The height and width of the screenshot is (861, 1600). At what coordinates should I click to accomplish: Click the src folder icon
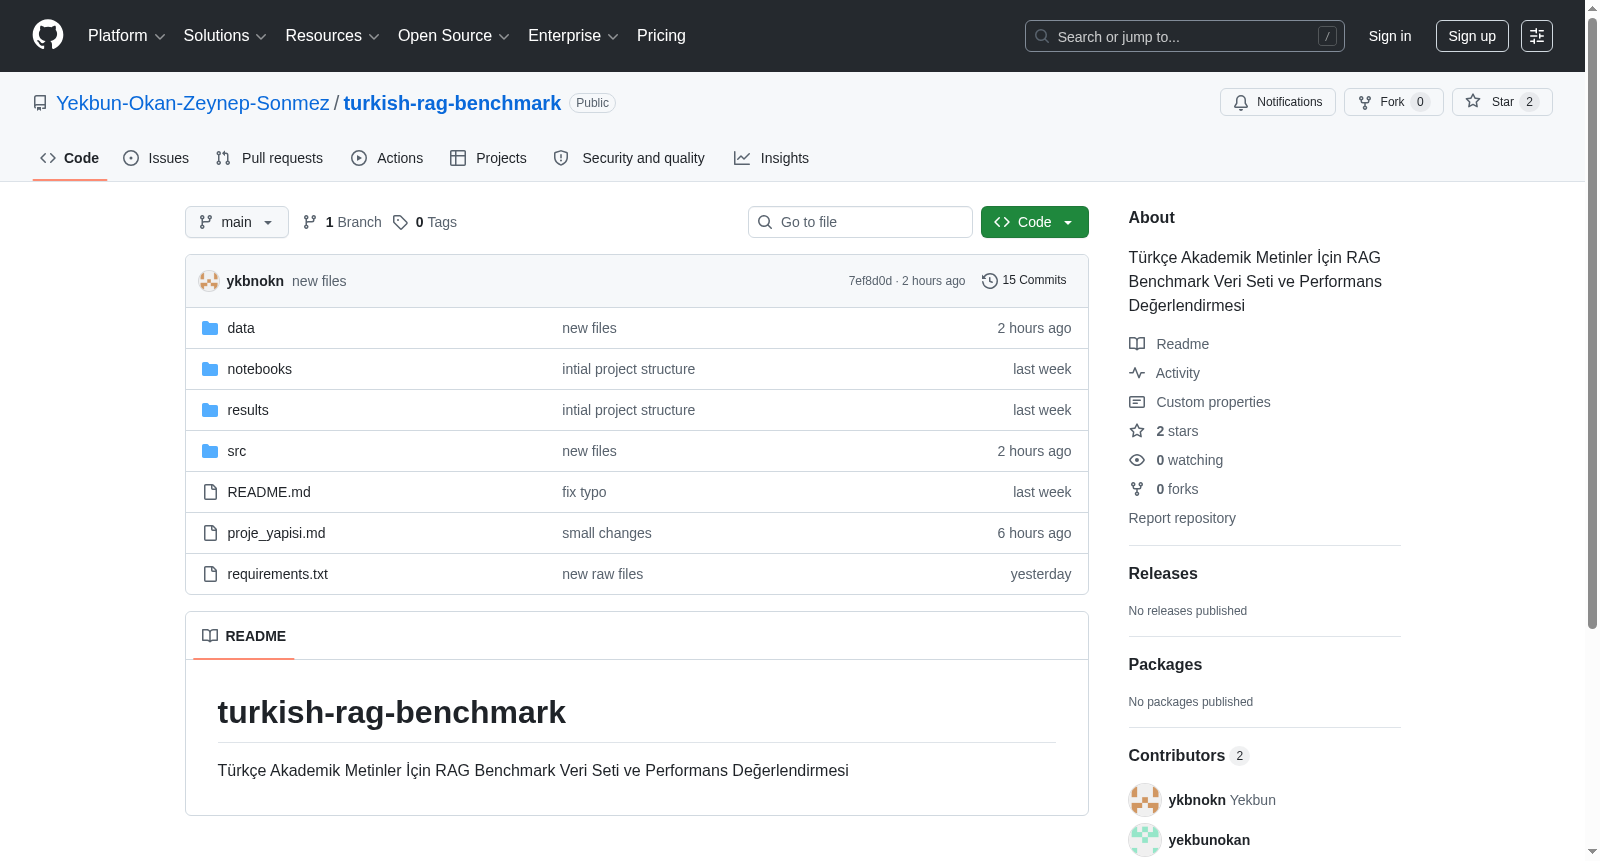[x=210, y=451]
